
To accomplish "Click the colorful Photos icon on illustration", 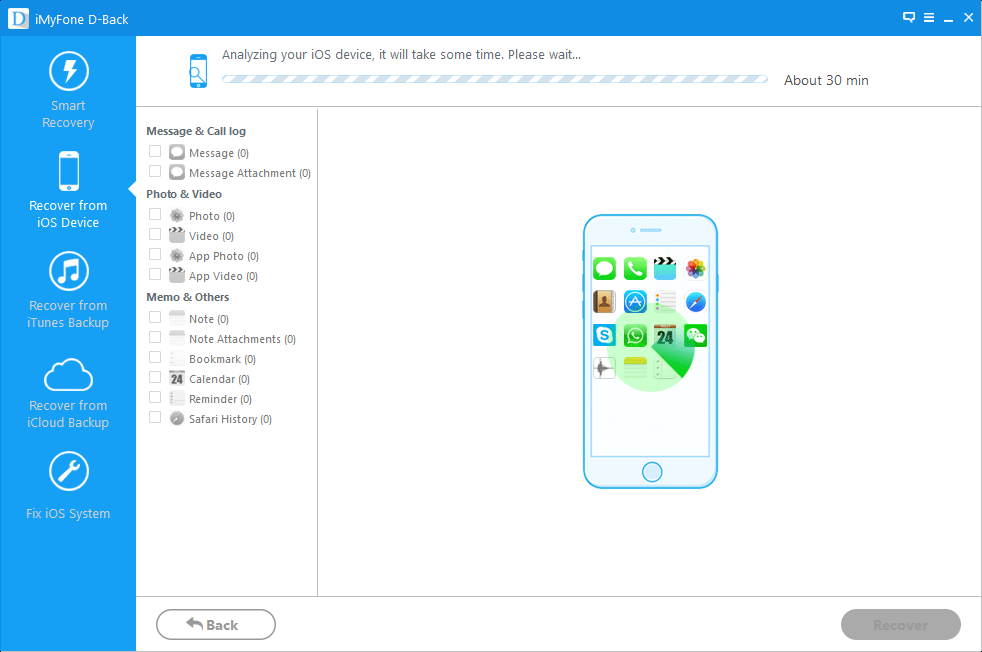I will tap(695, 269).
